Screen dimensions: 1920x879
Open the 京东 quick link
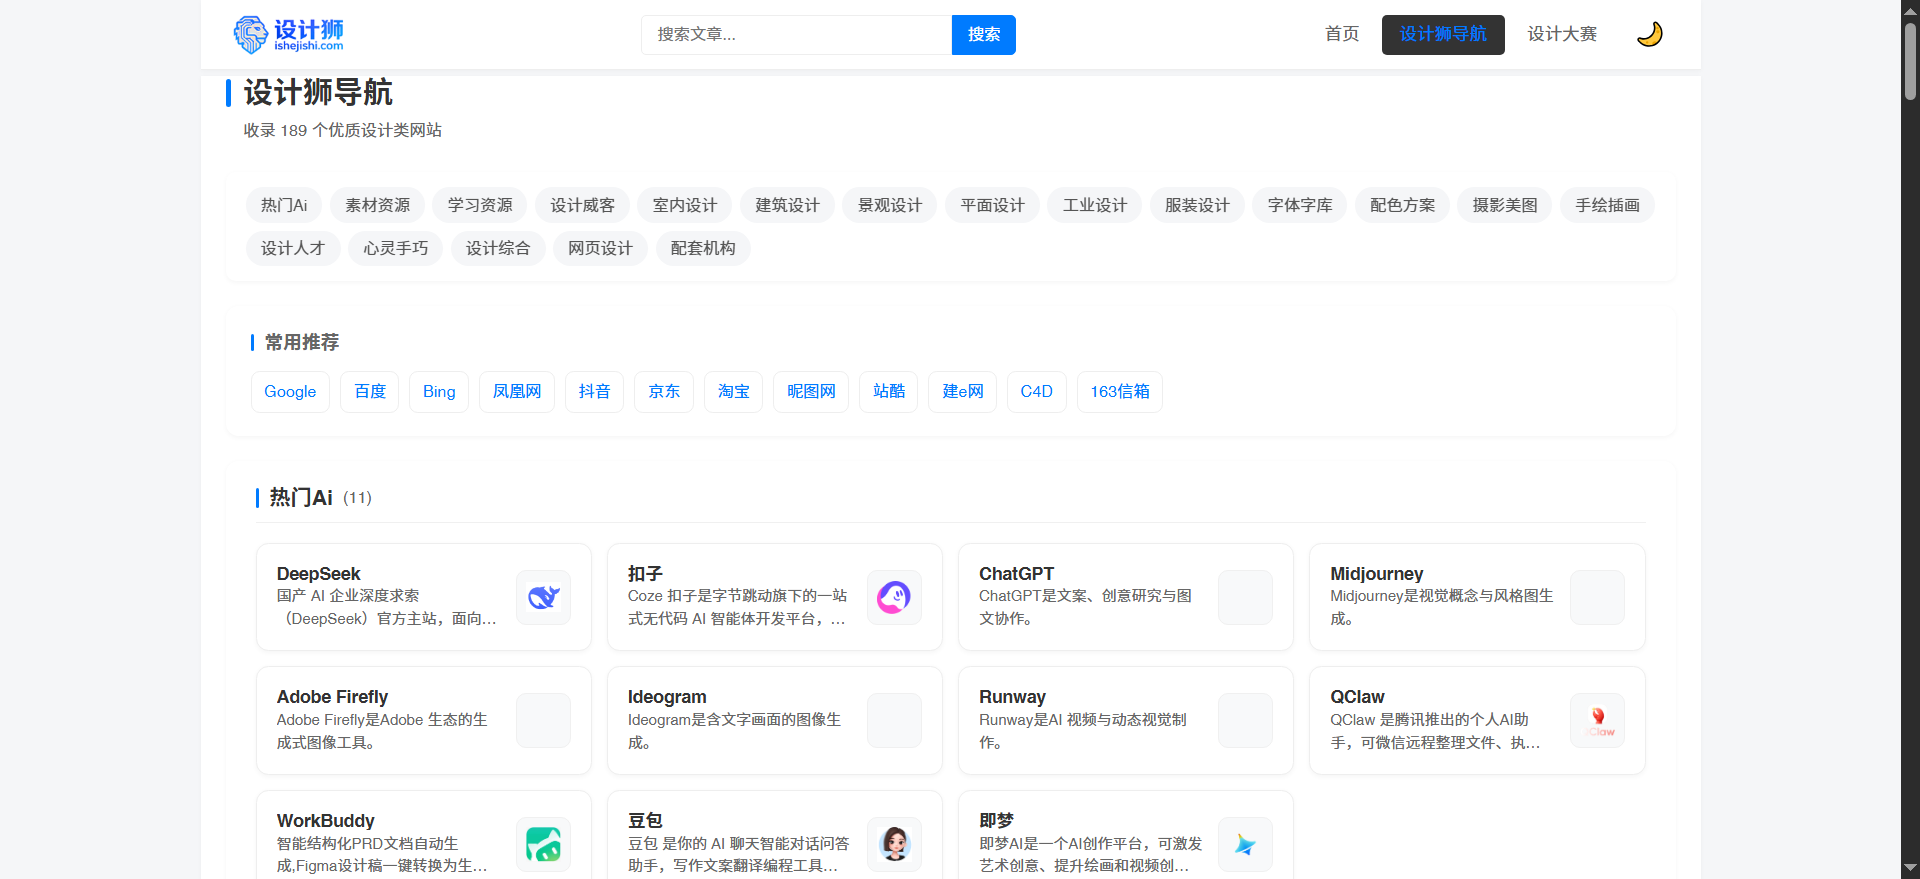point(664,392)
